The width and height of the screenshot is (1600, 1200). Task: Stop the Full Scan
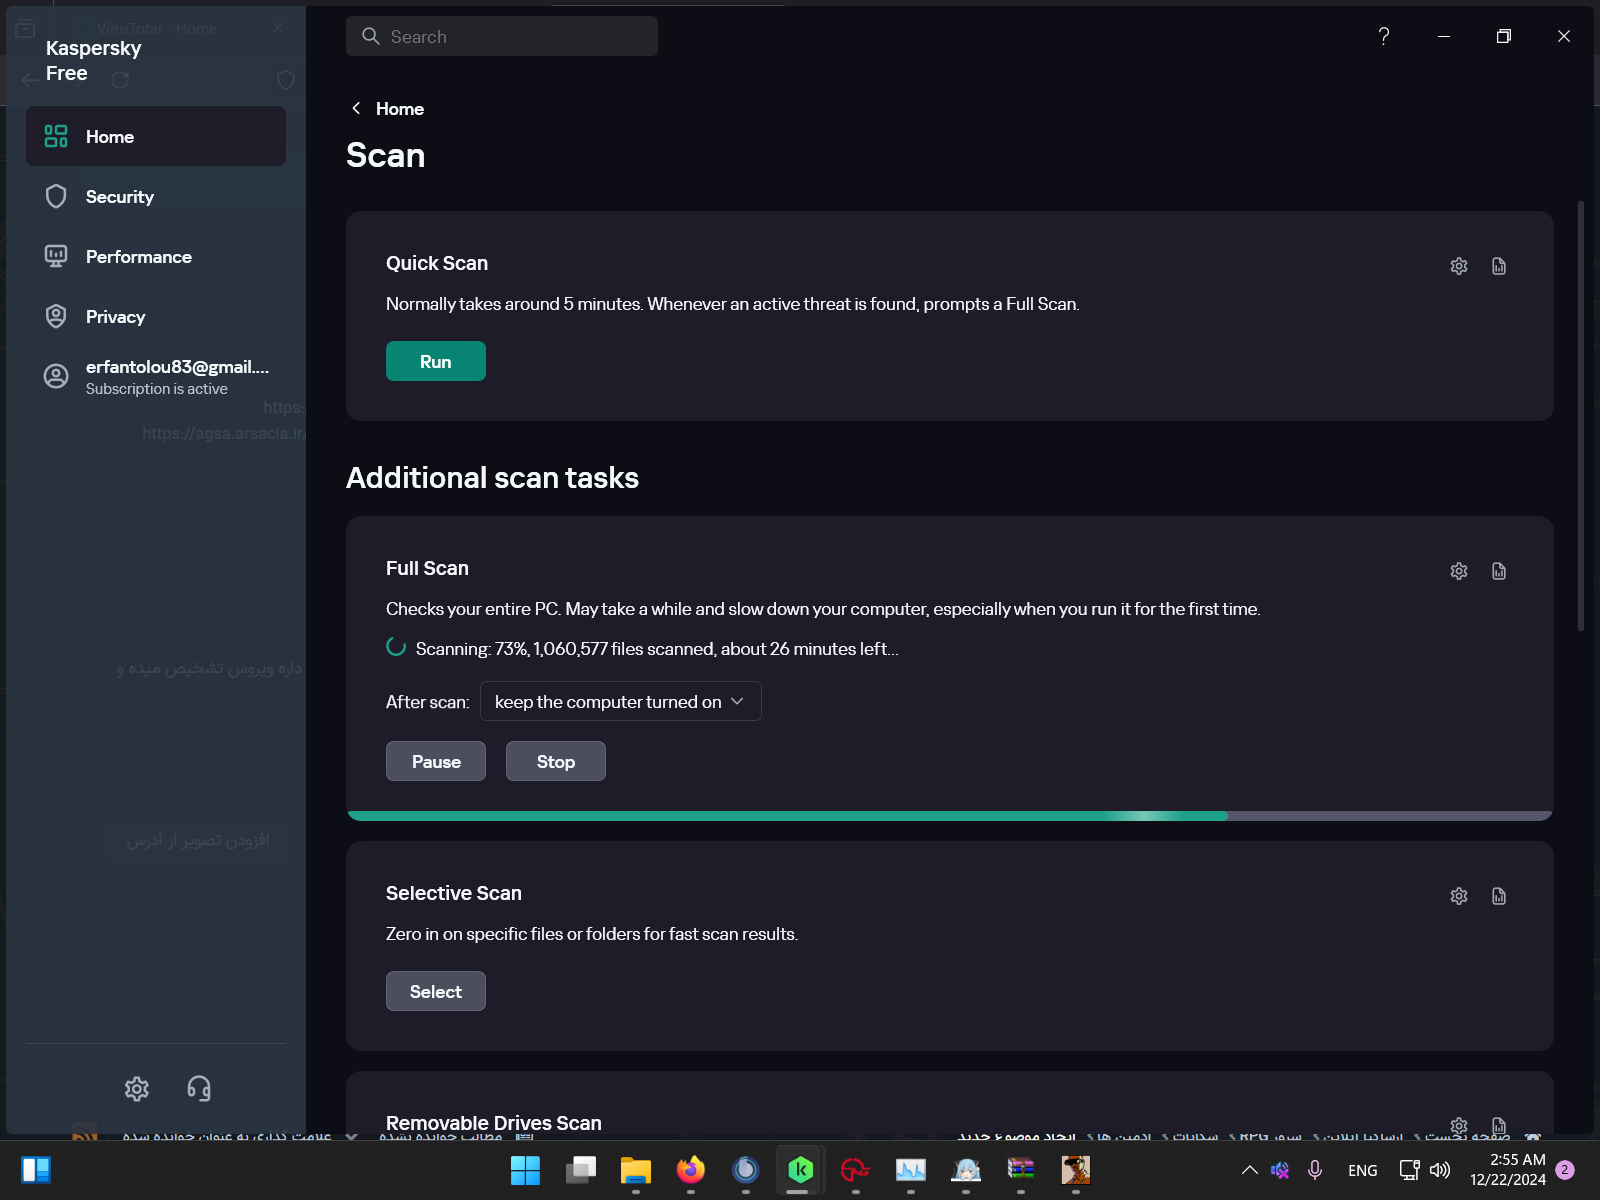pos(556,761)
